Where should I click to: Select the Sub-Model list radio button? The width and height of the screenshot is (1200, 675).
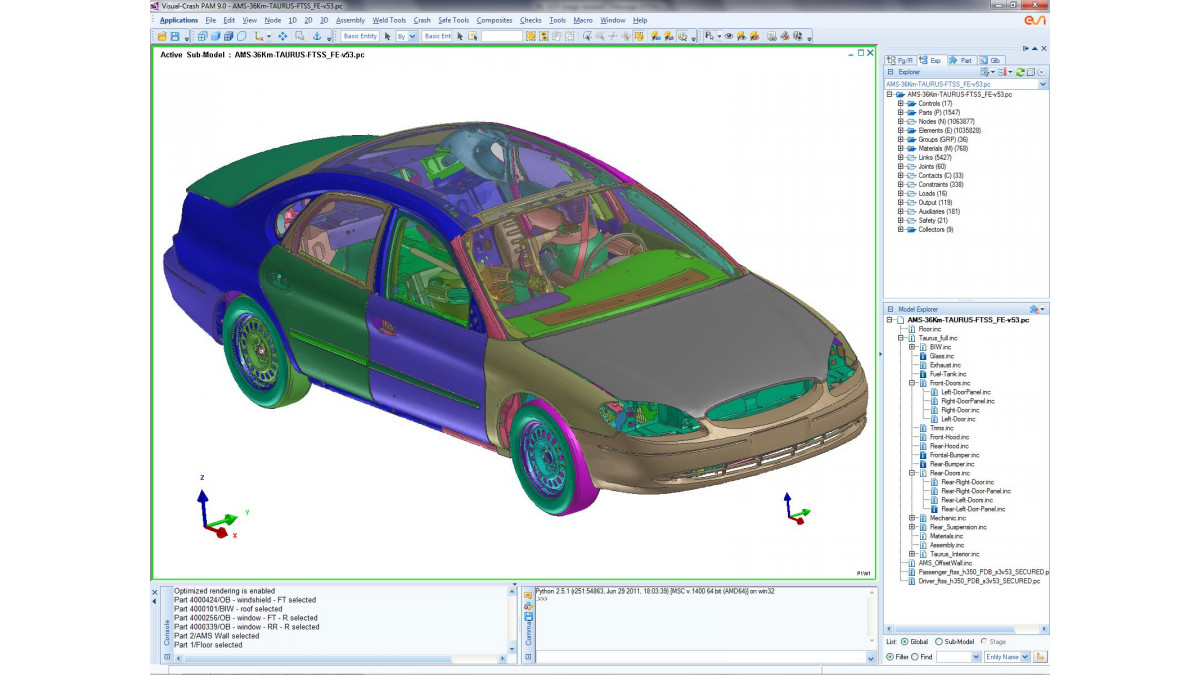pos(938,641)
